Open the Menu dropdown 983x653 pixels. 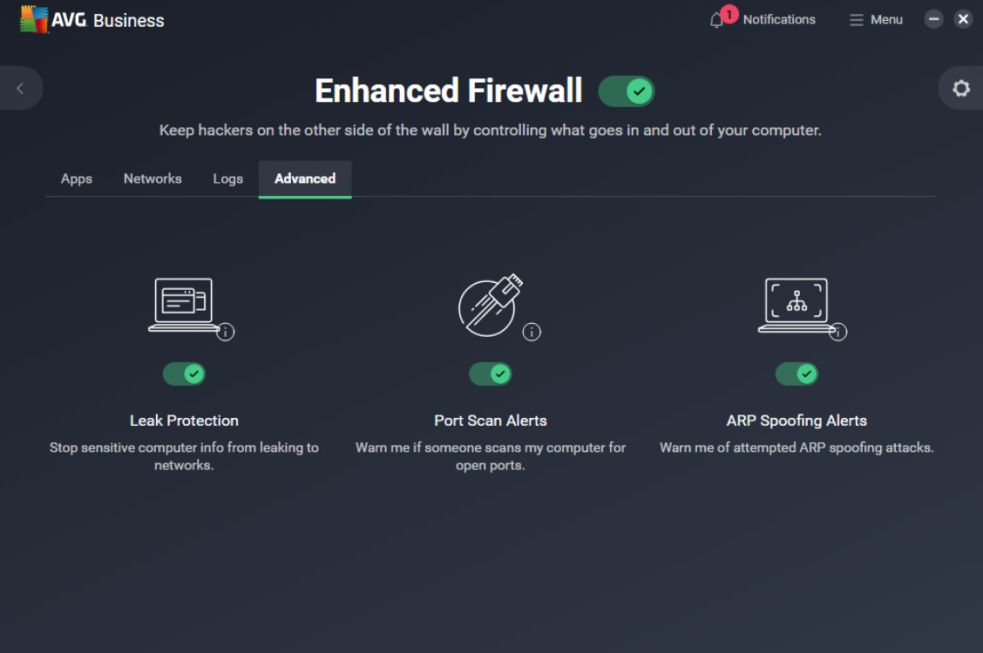(875, 19)
